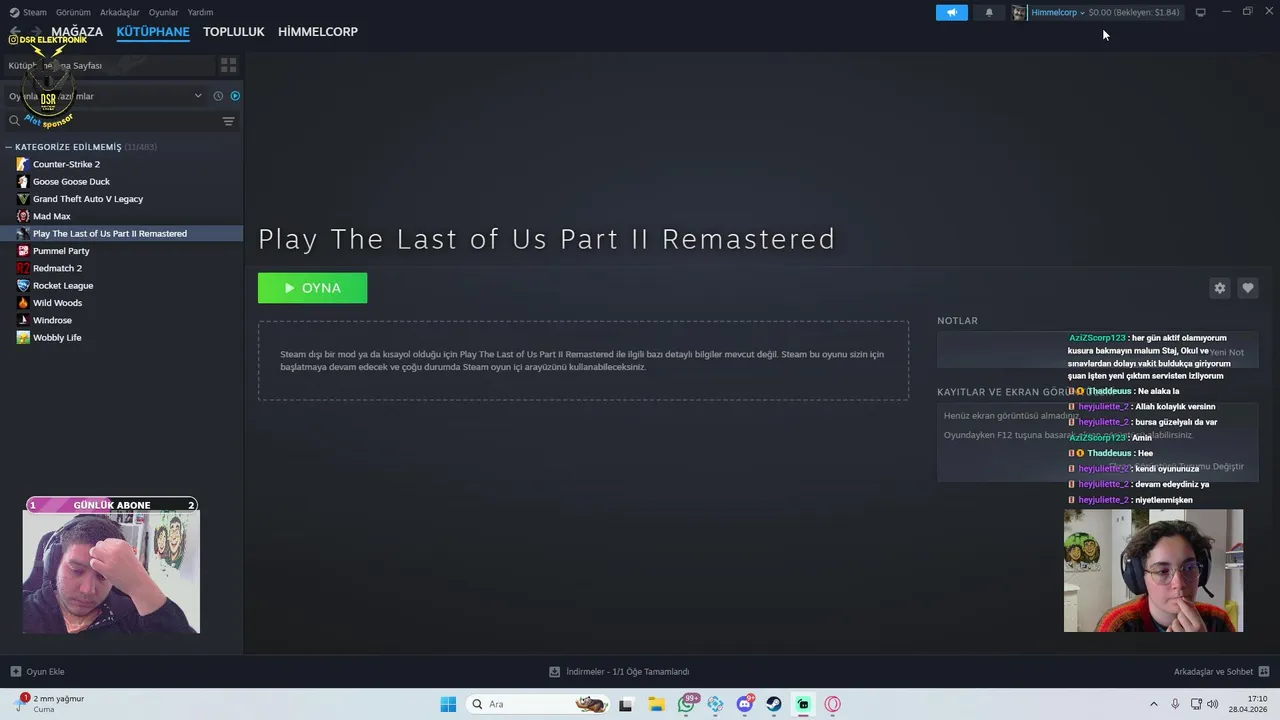Viewport: 1280px width, 720px height.
Task: Open the Görünüm menu
Action: tap(73, 12)
